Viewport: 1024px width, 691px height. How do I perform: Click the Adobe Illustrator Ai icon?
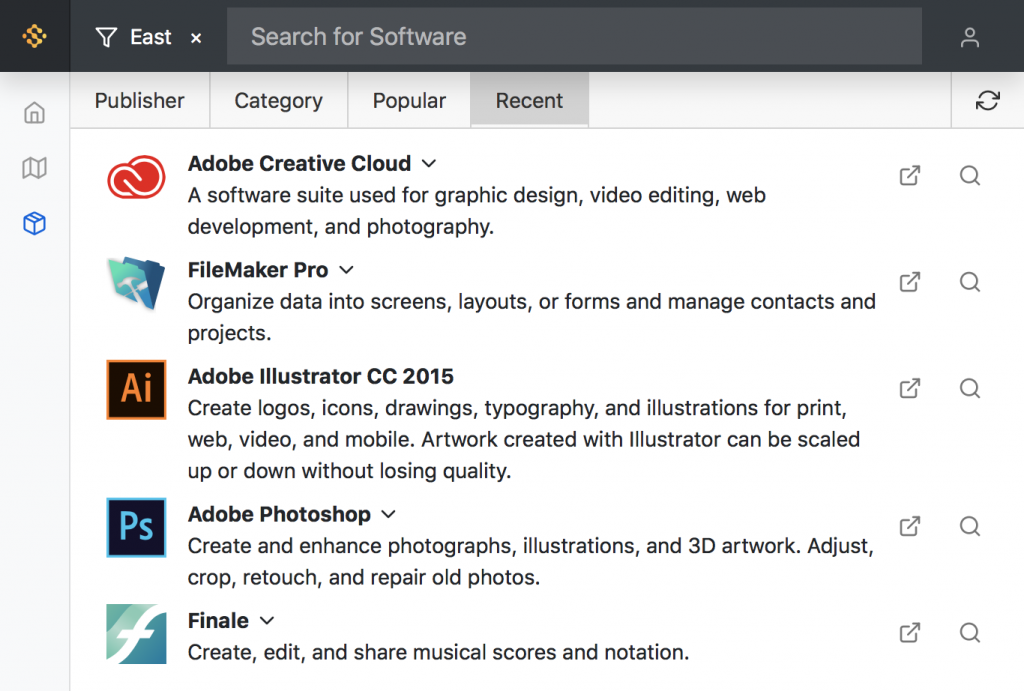pyautogui.click(x=136, y=389)
